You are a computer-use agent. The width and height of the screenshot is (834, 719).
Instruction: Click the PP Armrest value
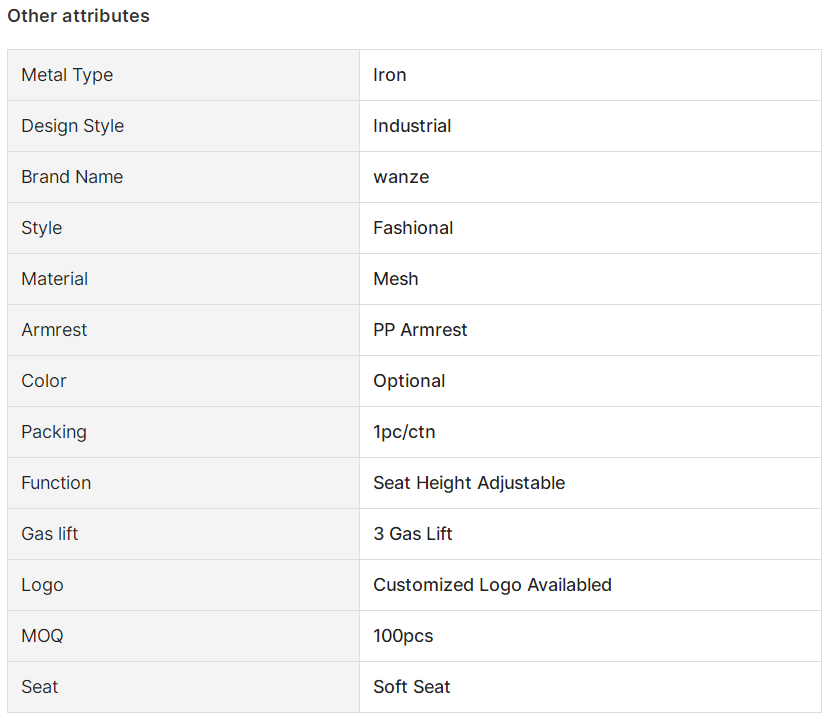420,330
